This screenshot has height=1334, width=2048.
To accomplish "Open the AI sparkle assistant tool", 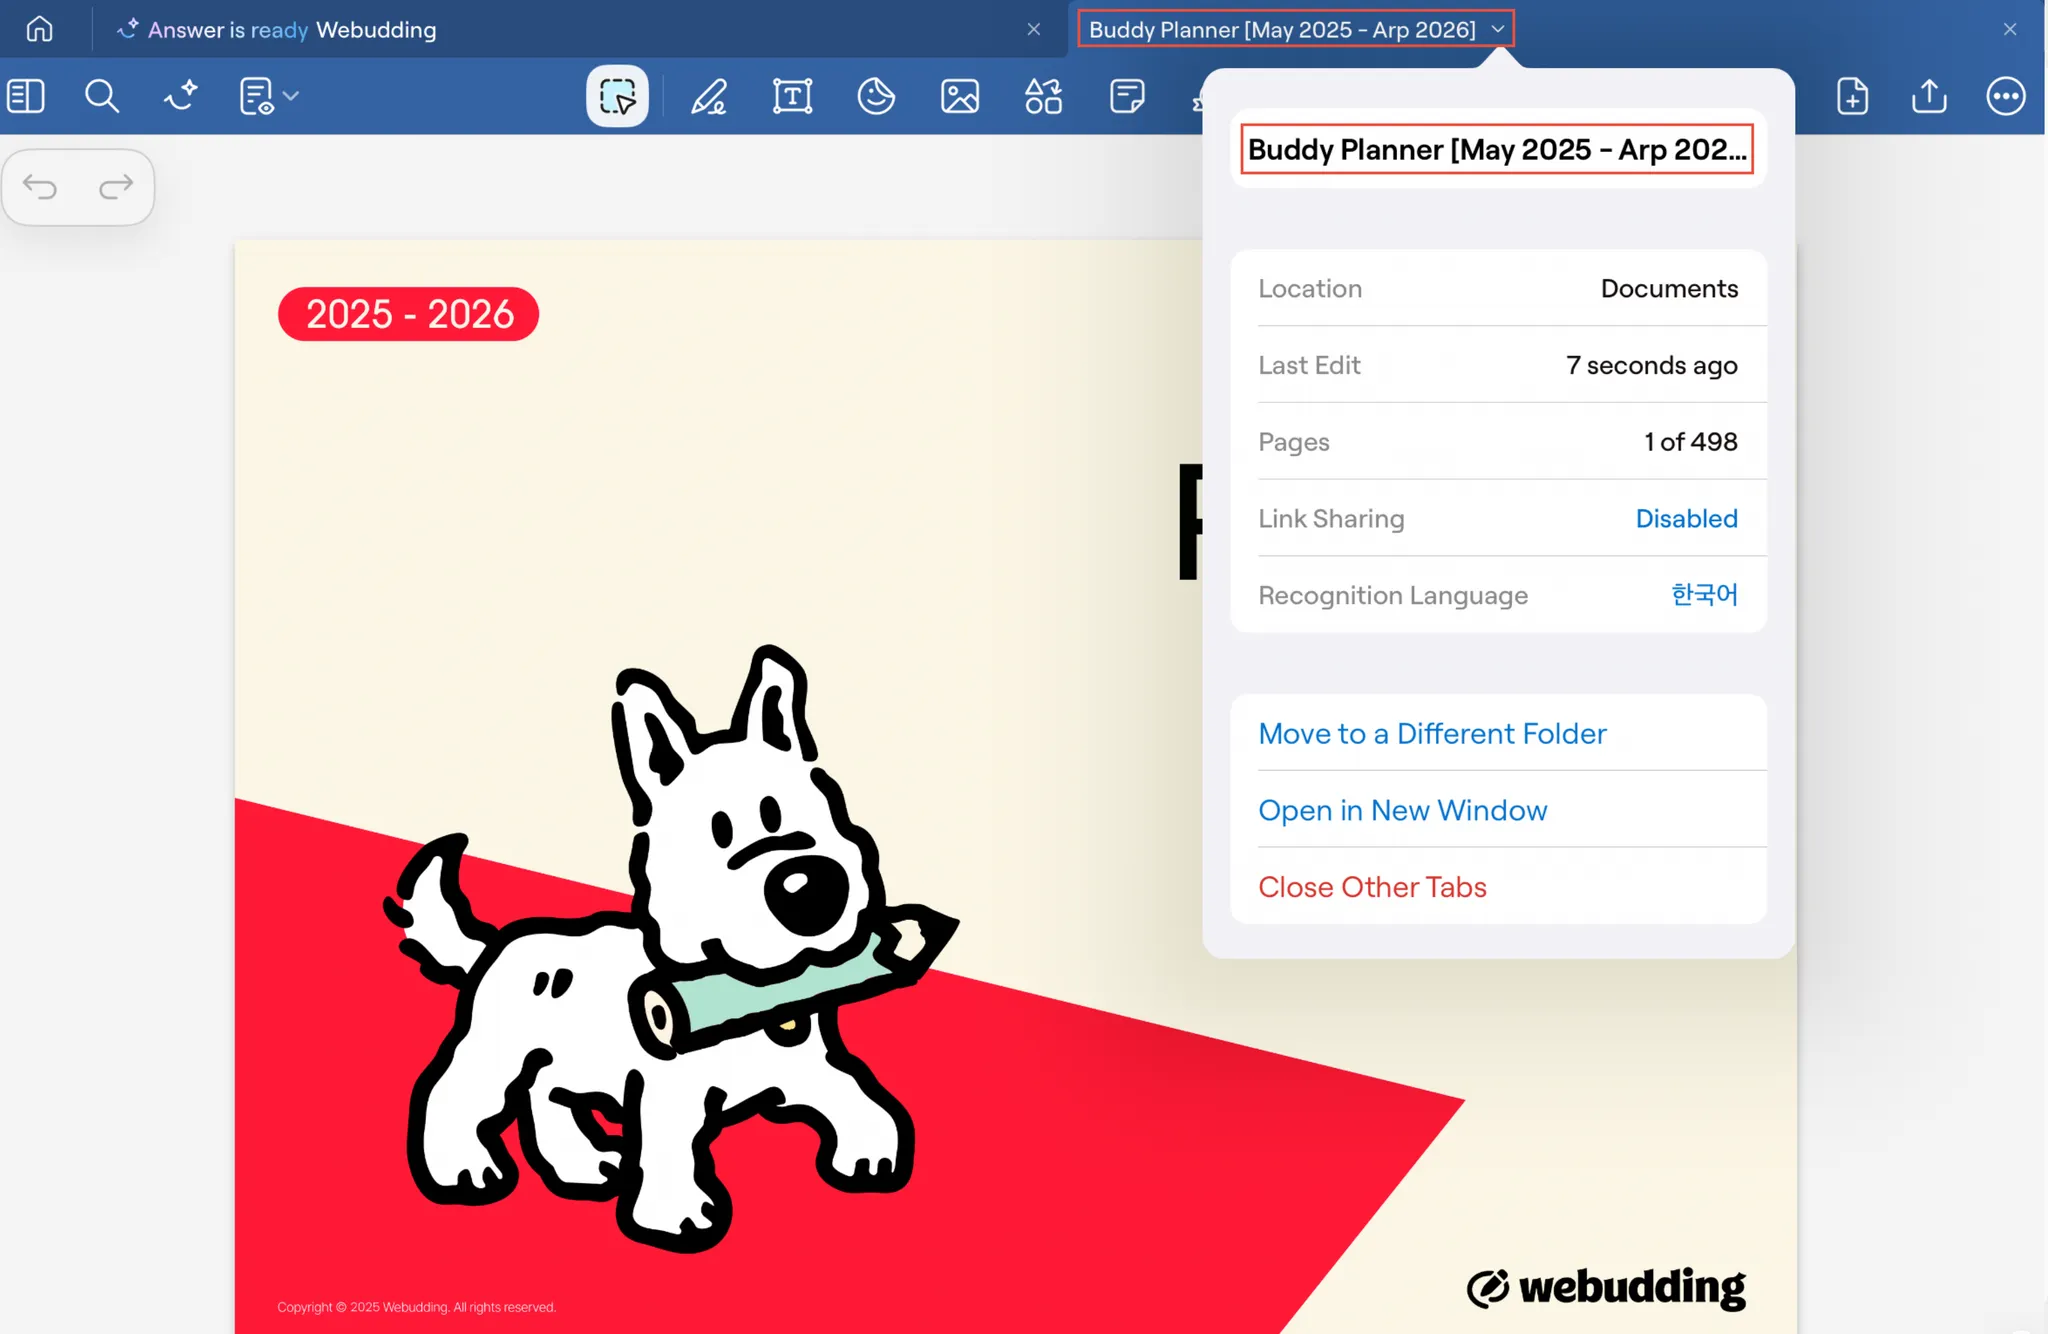I will (x=181, y=97).
